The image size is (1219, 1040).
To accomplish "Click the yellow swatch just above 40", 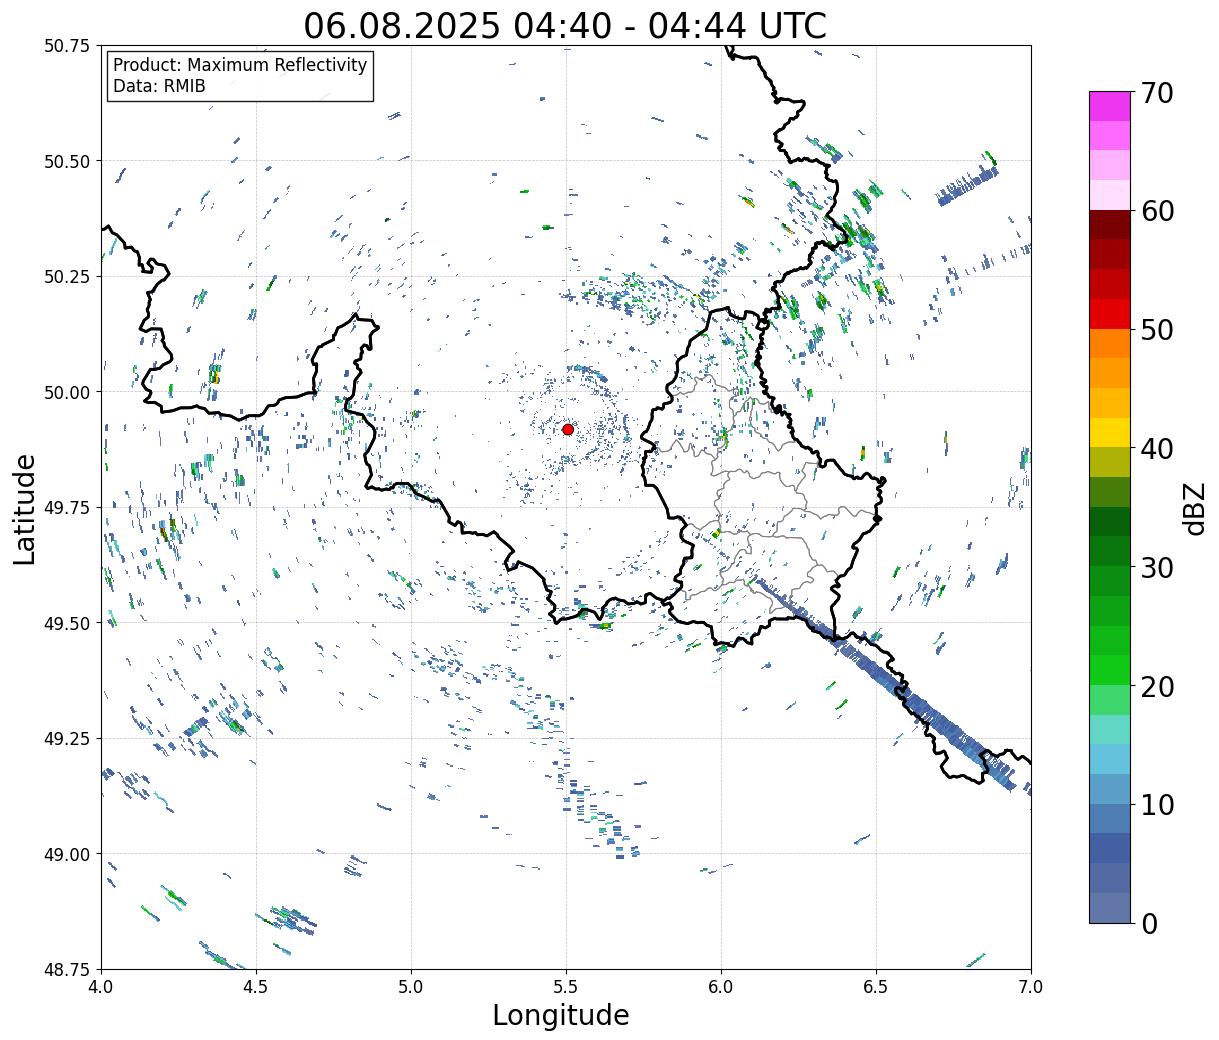I will click(x=1110, y=433).
